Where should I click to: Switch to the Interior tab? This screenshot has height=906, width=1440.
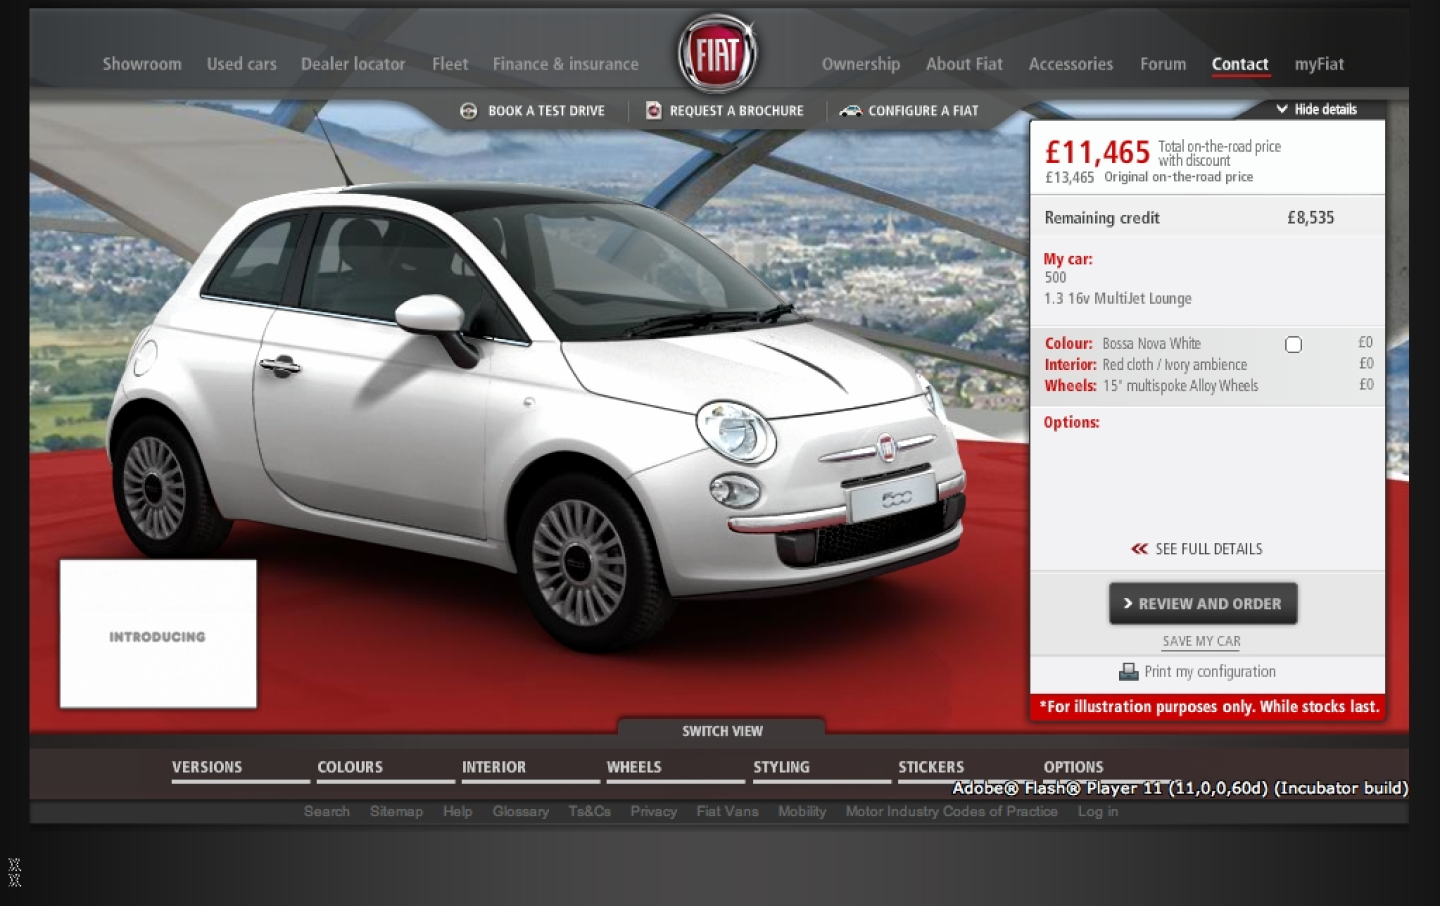[494, 767]
